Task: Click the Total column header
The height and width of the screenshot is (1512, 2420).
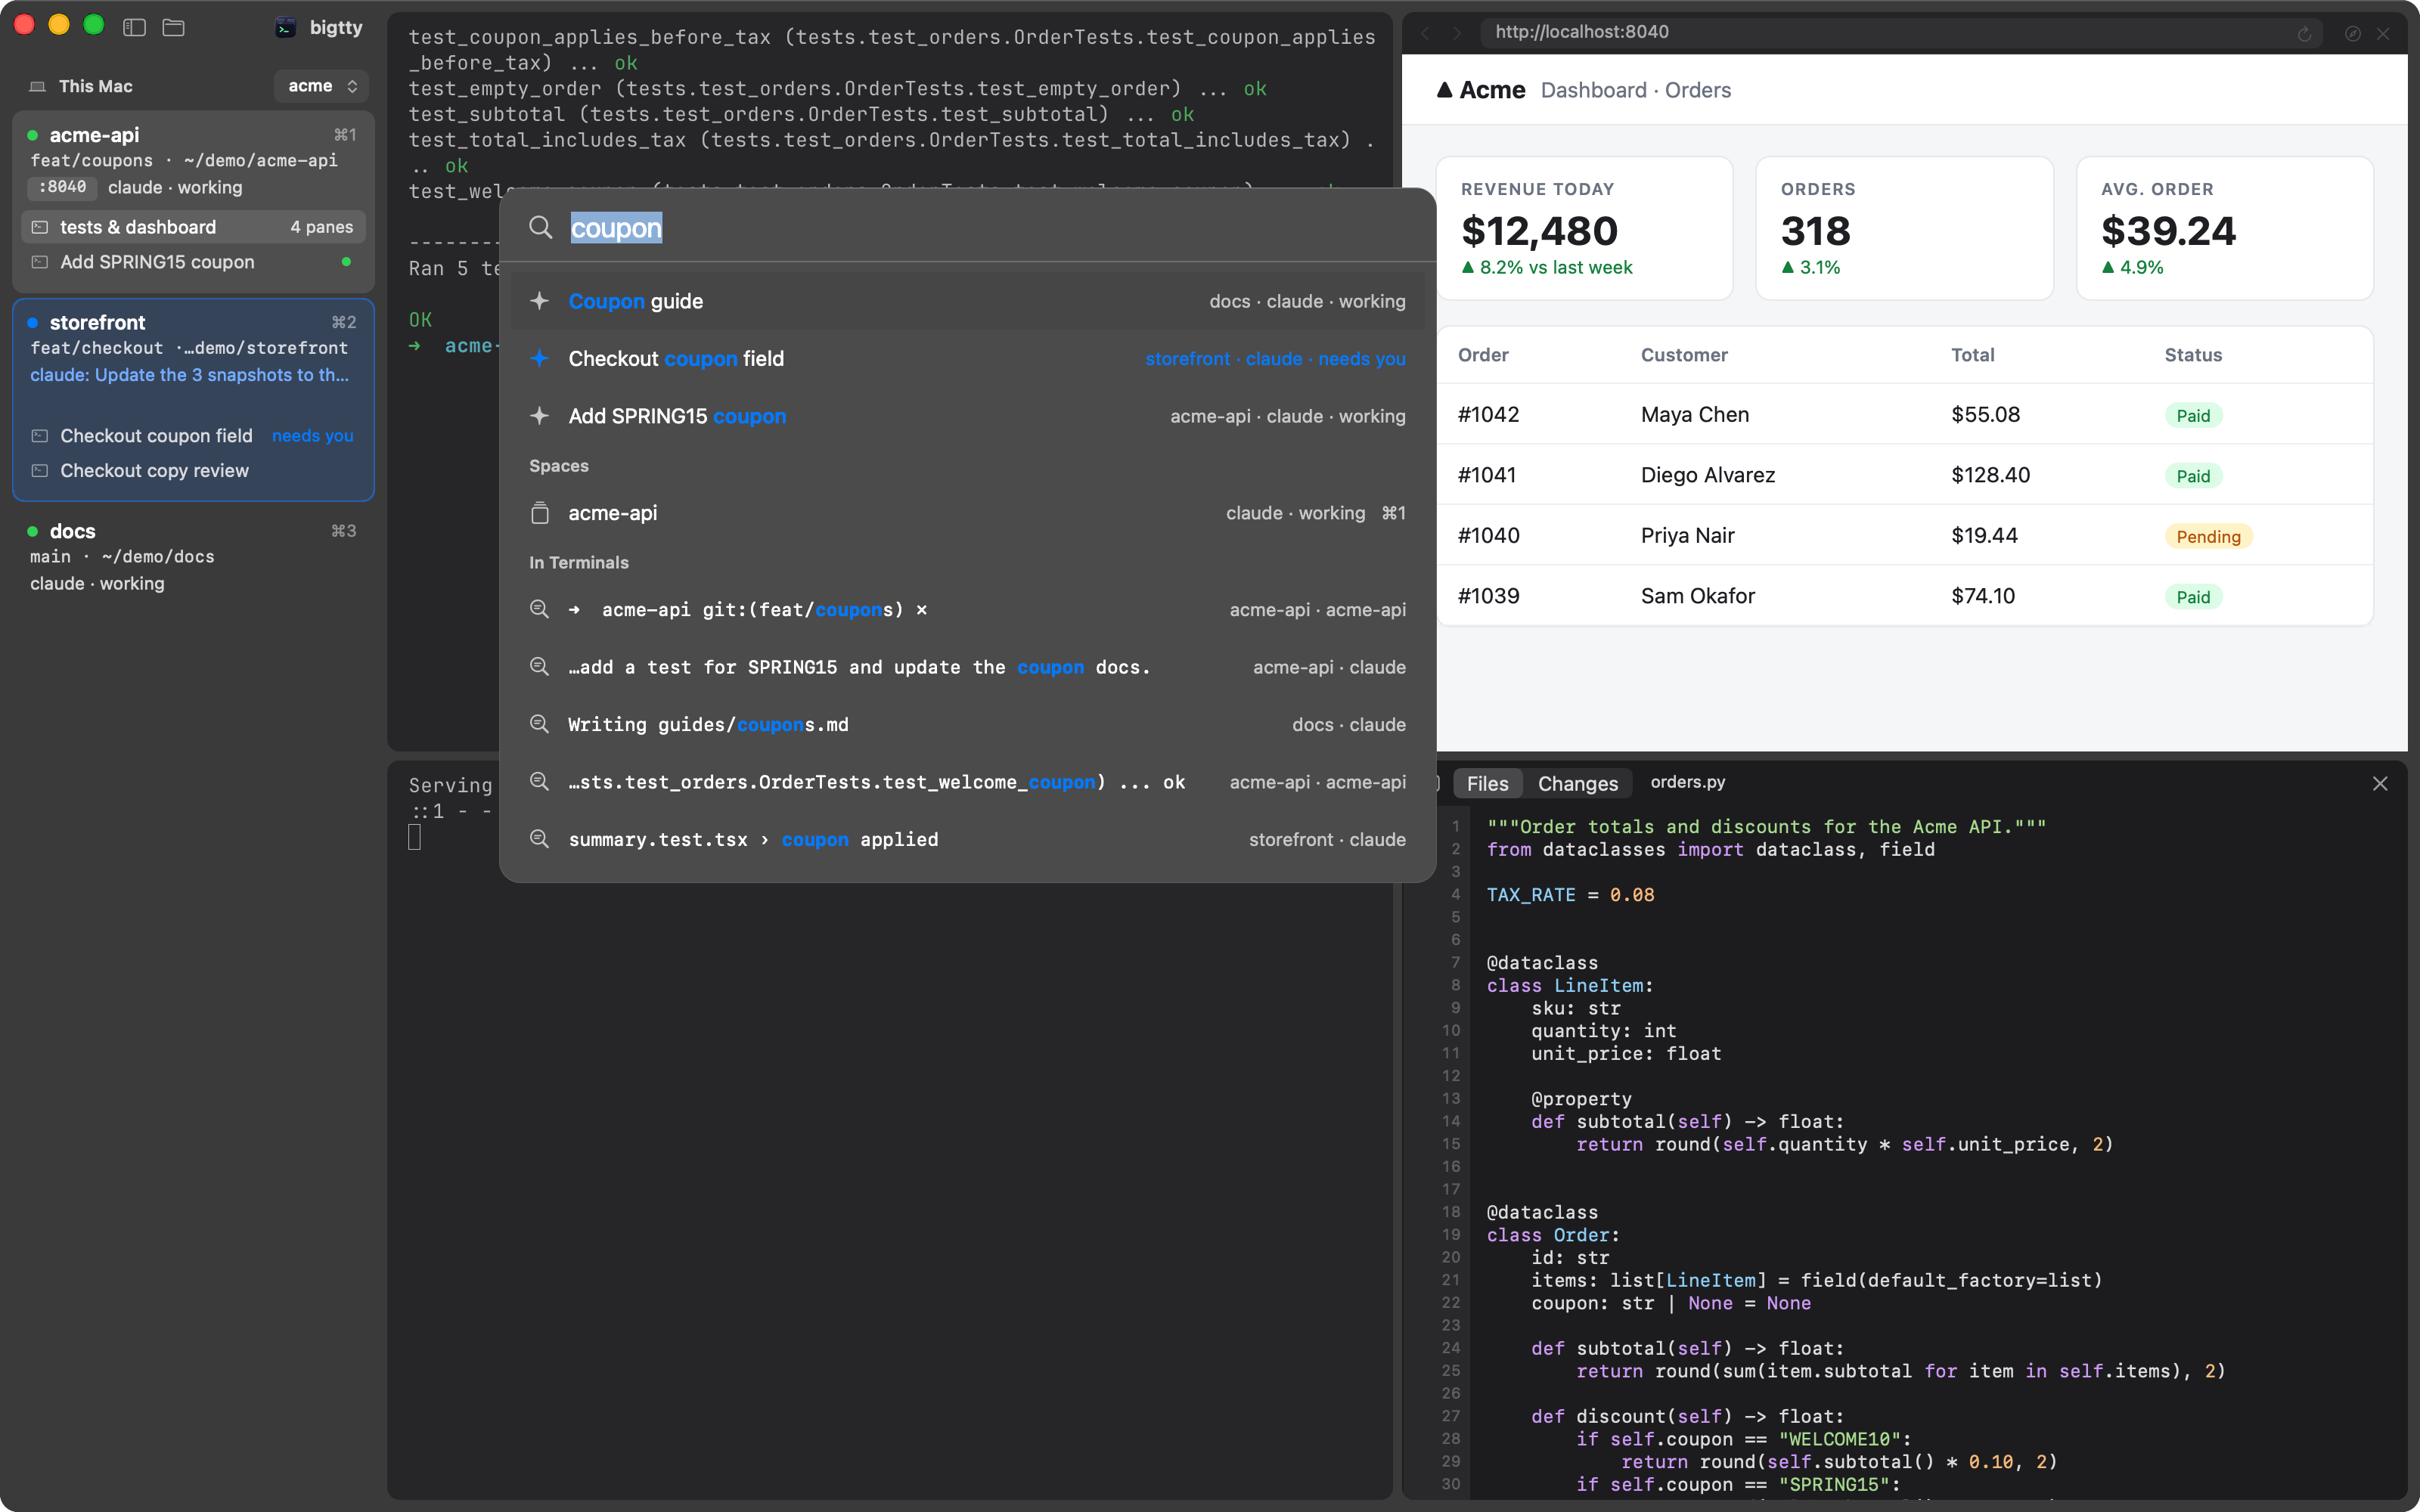Action: pos(1972,355)
